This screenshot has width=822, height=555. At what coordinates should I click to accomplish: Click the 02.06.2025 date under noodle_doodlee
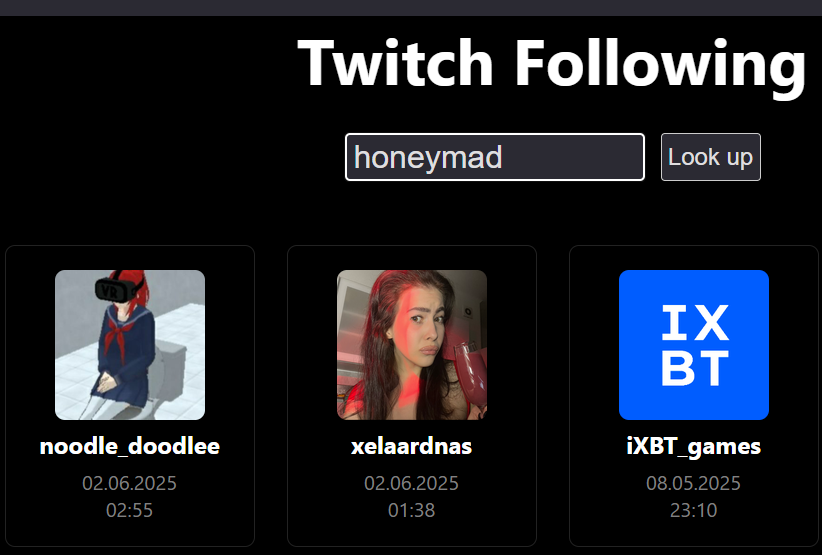[x=129, y=483]
